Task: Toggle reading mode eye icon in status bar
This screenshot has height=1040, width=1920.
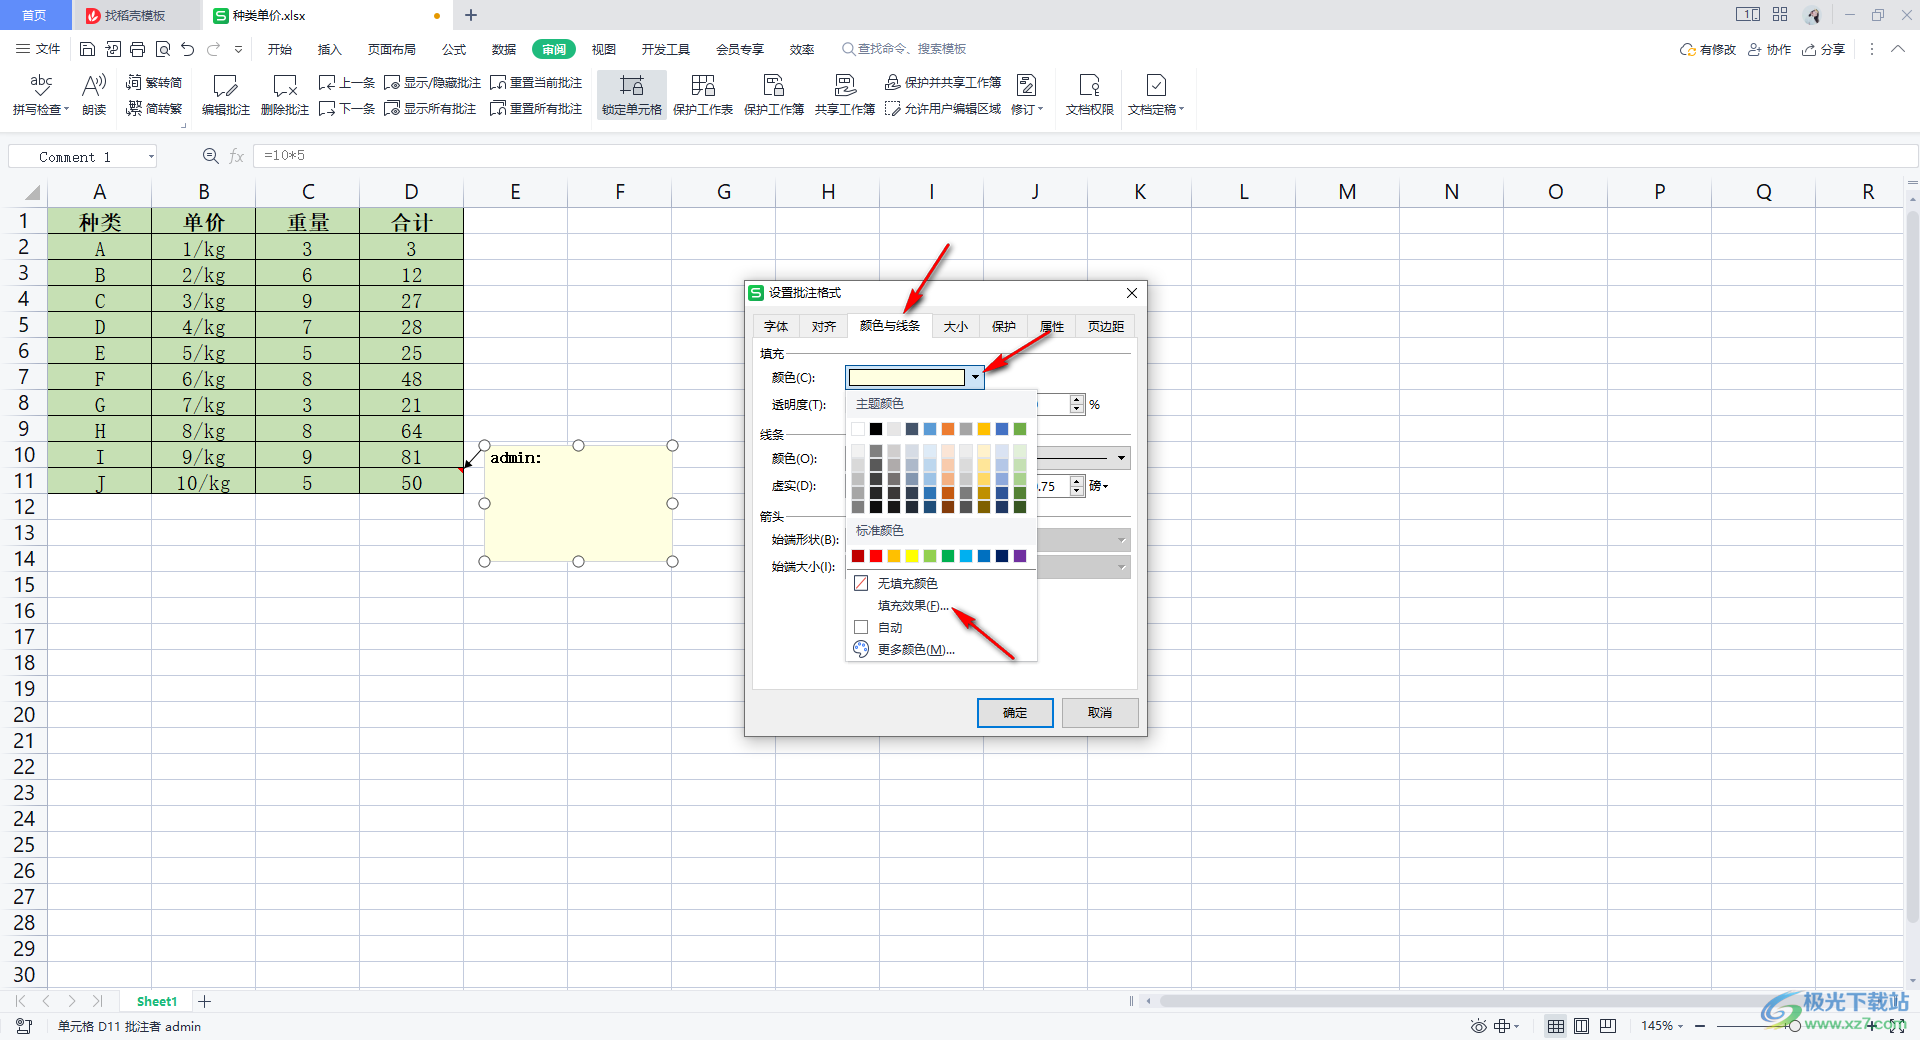Action: (1478, 1026)
